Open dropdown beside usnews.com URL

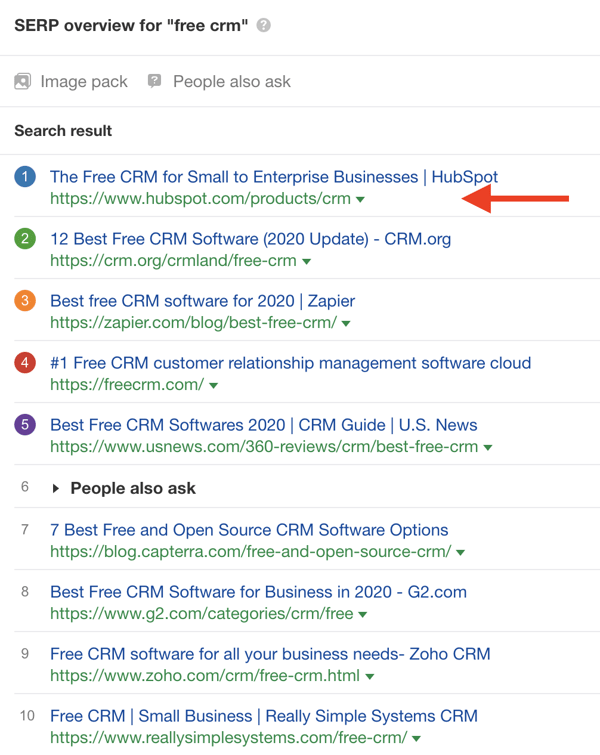[x=488, y=447]
